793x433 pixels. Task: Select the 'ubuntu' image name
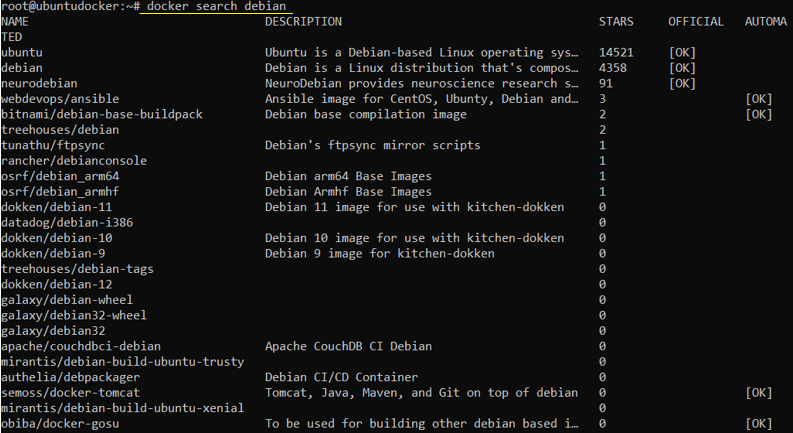[22, 53]
